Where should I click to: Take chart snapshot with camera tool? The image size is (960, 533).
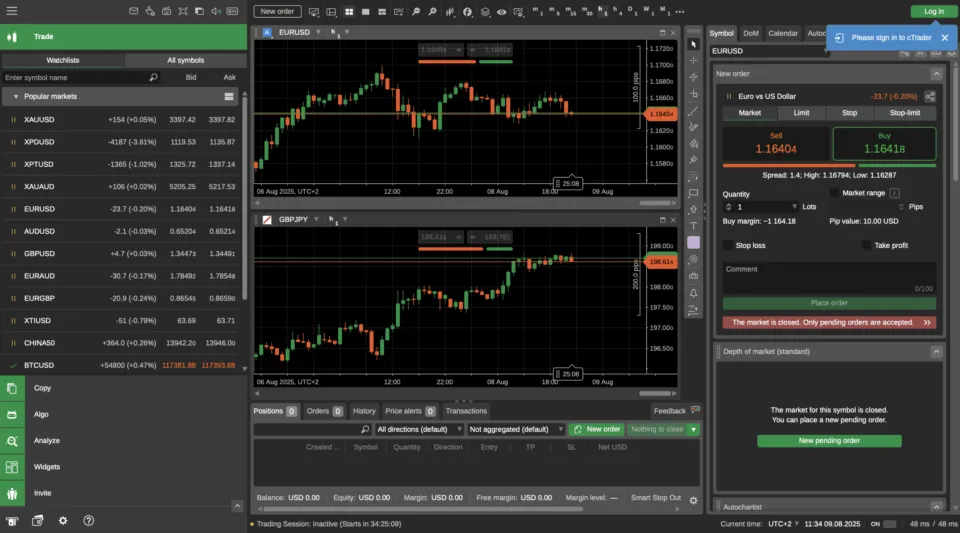pos(693,276)
